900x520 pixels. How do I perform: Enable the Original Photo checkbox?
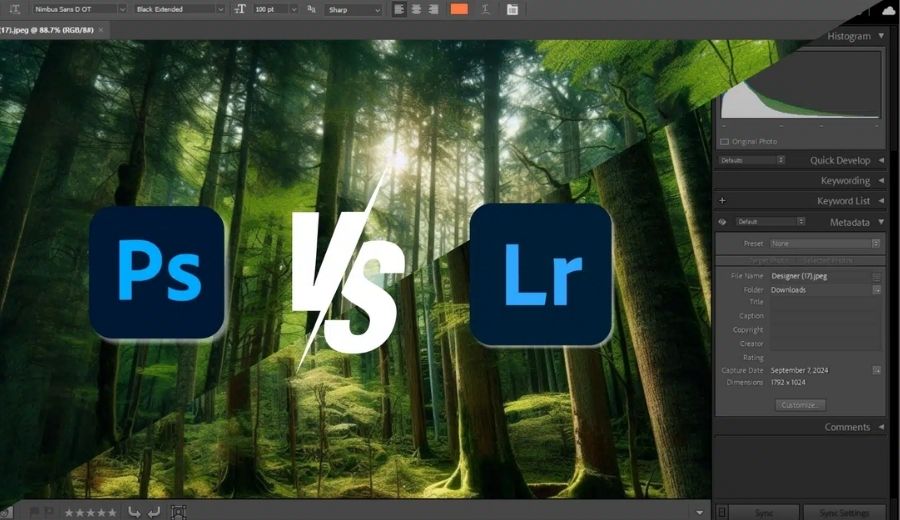[724, 141]
